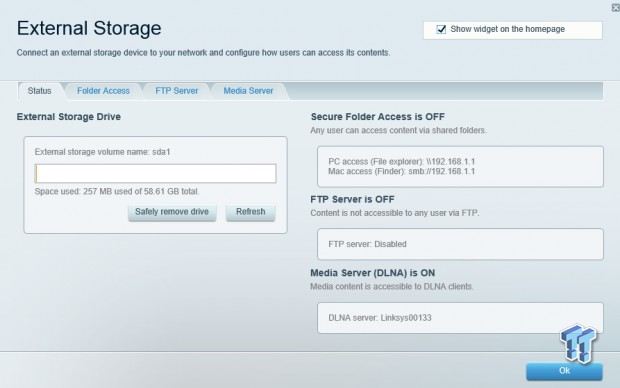
Task: Click the Space used 257 MB text
Action: (x=117, y=191)
